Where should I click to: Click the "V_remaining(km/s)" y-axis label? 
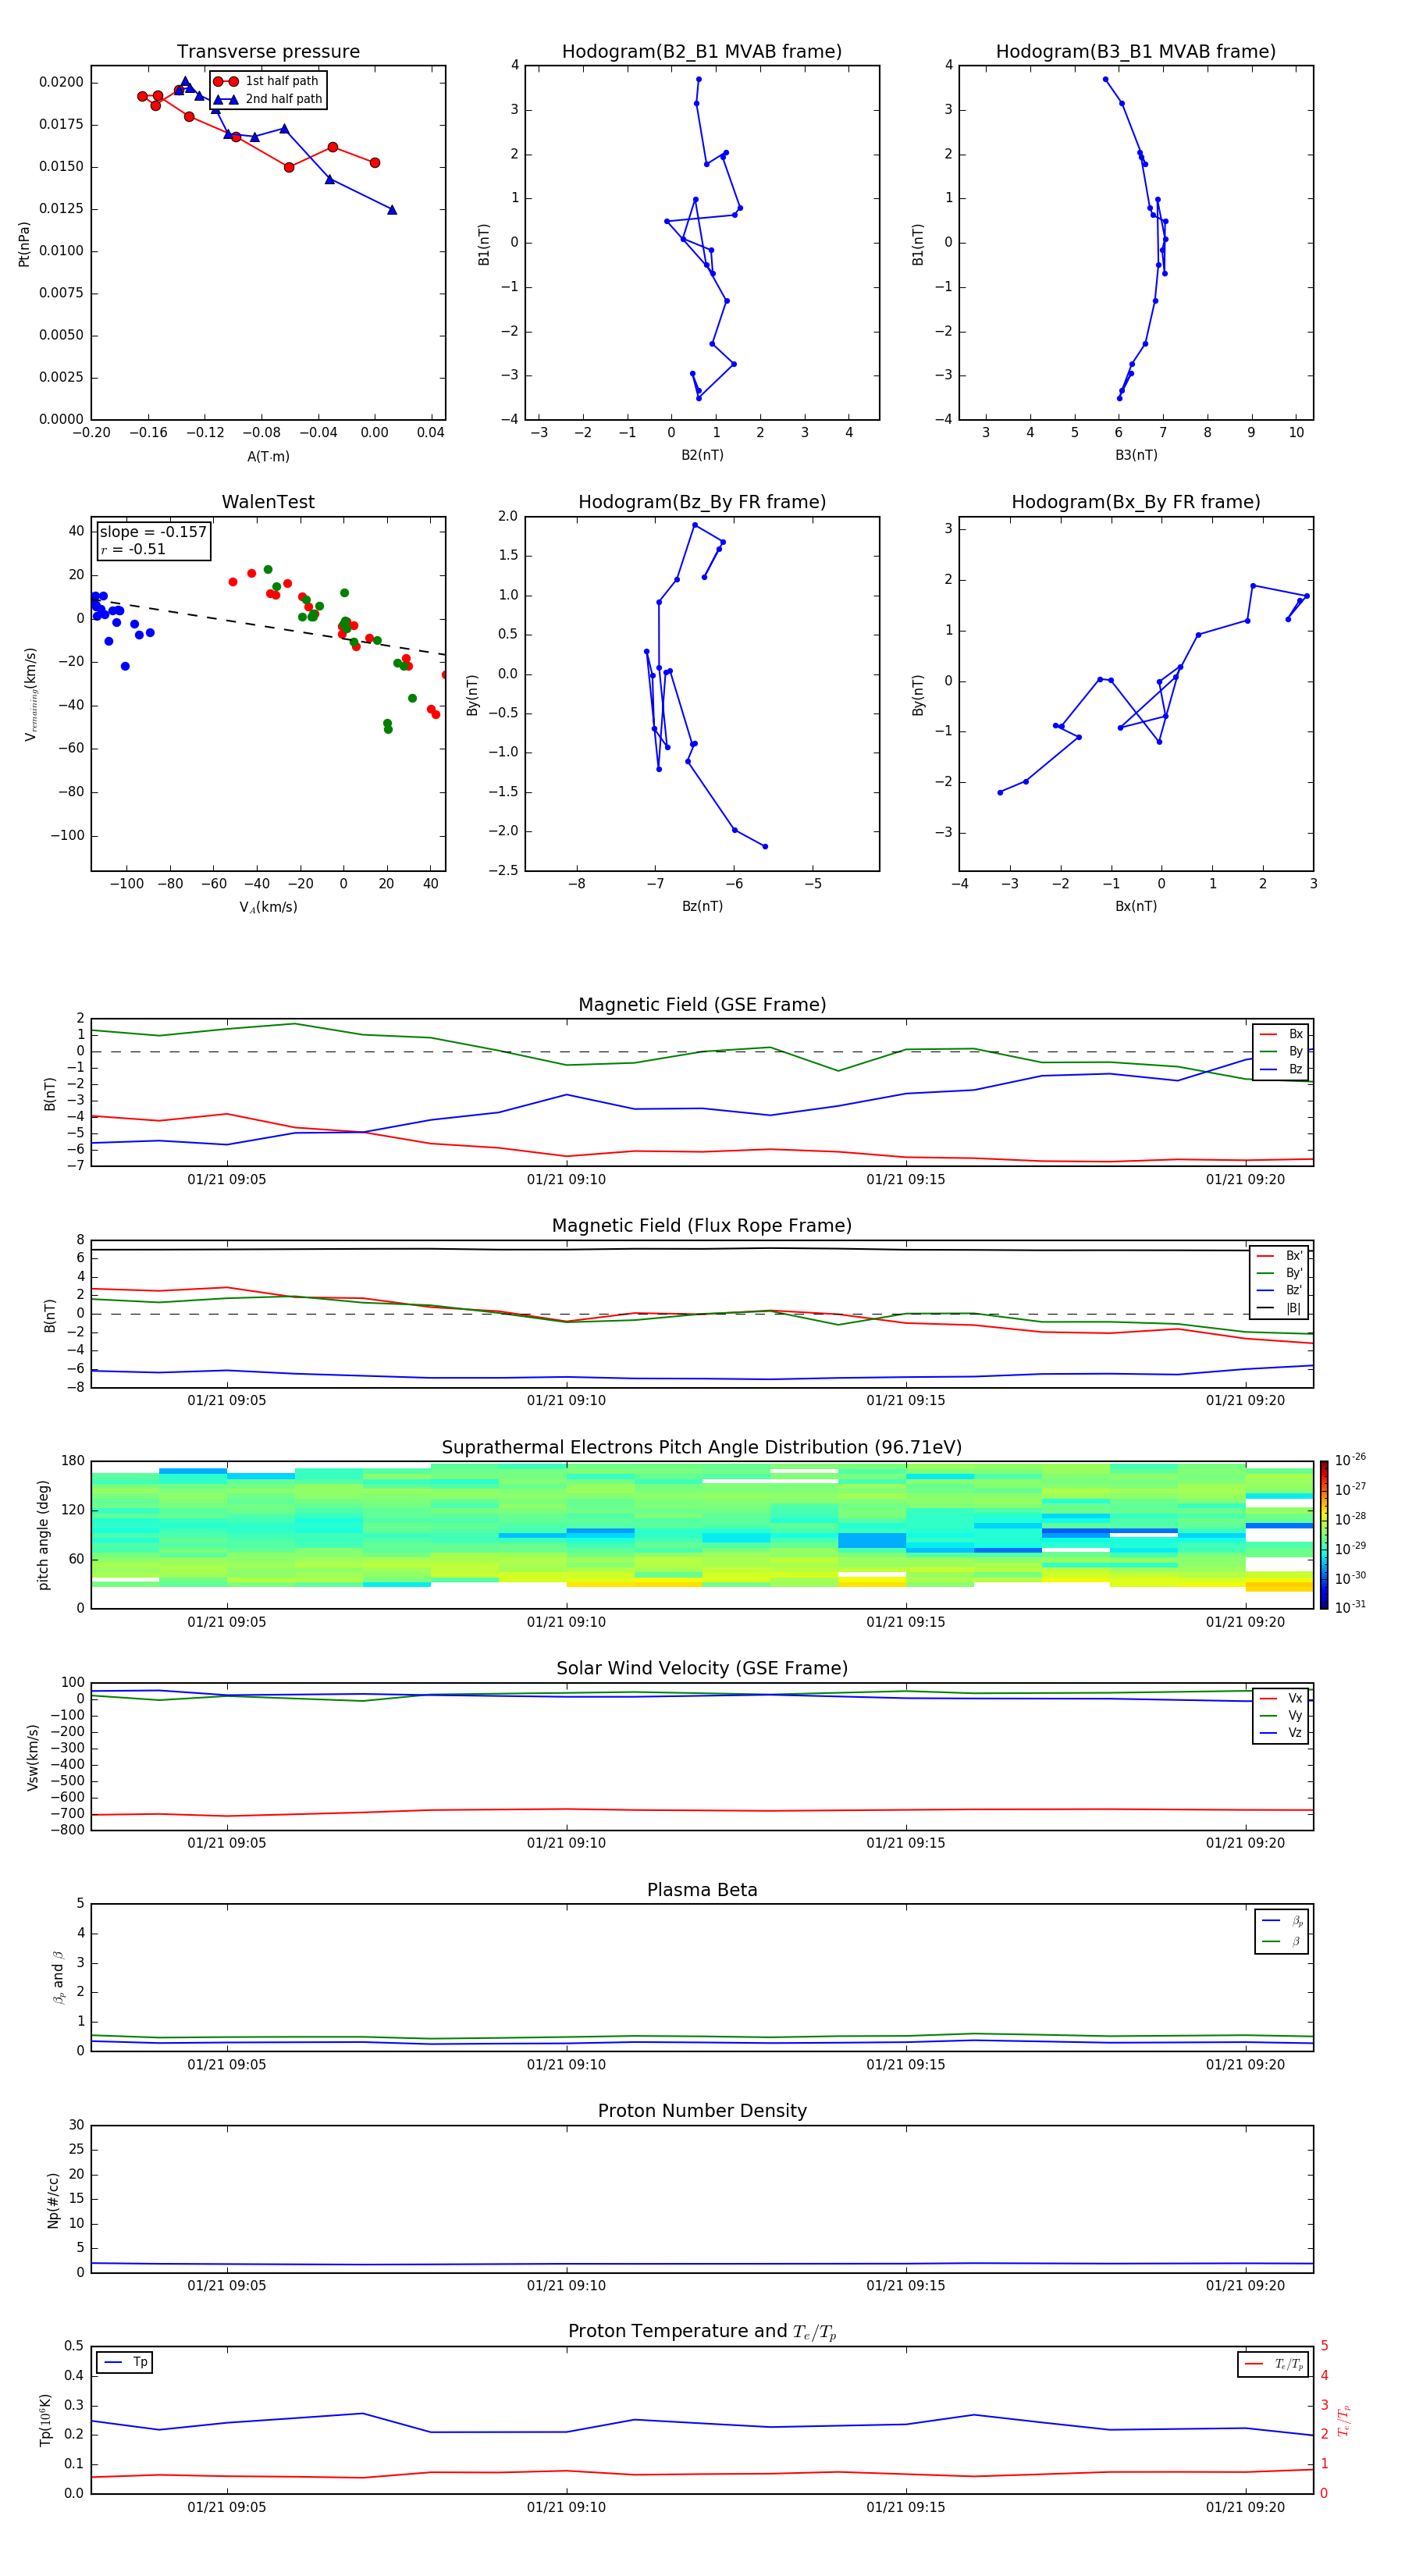coord(30,694)
